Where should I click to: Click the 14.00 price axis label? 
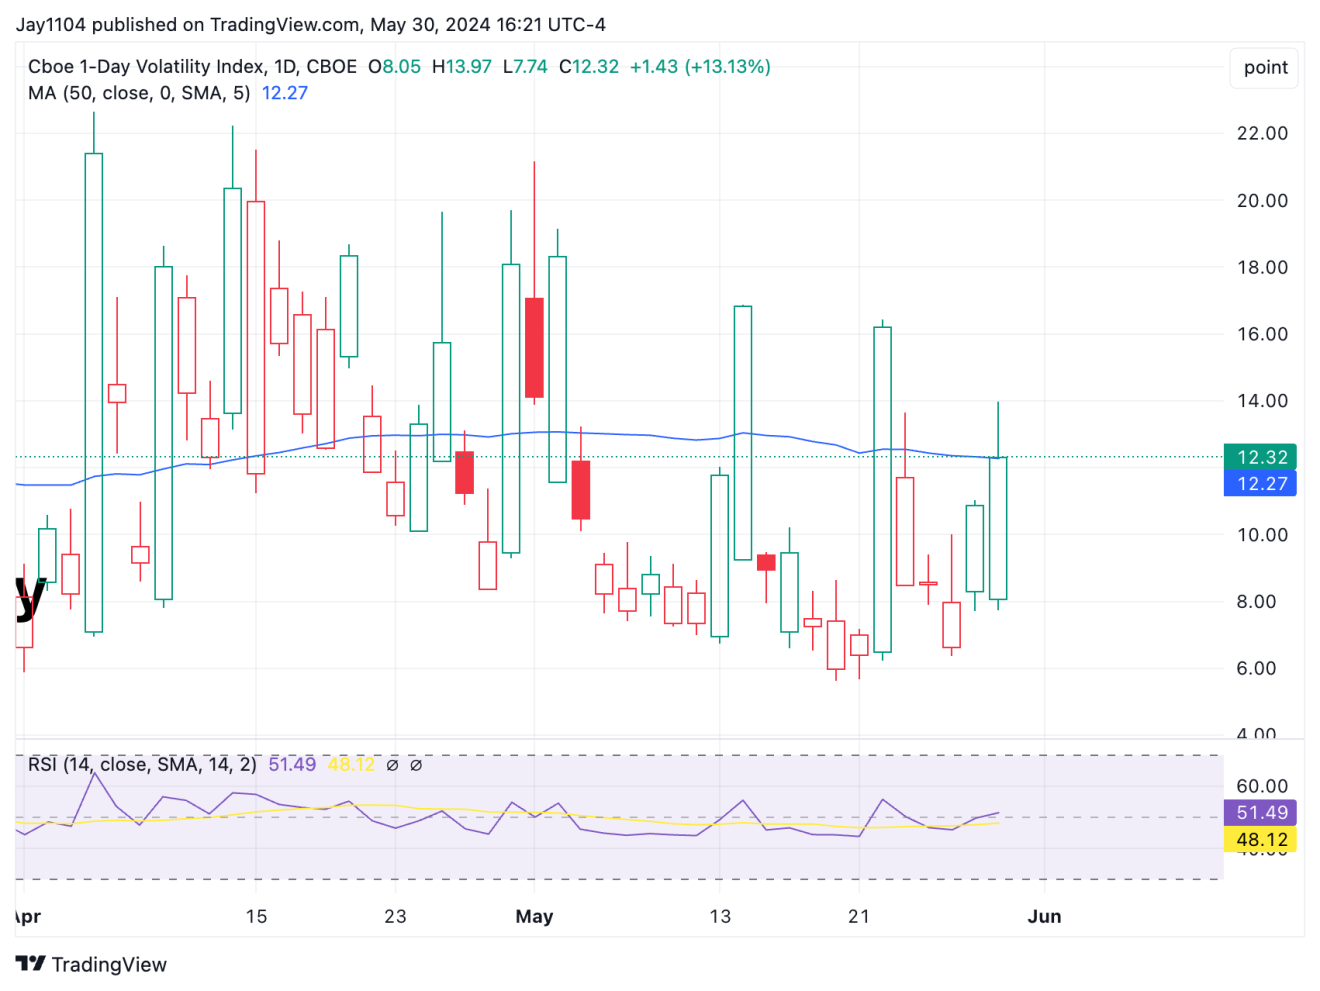[1262, 401]
